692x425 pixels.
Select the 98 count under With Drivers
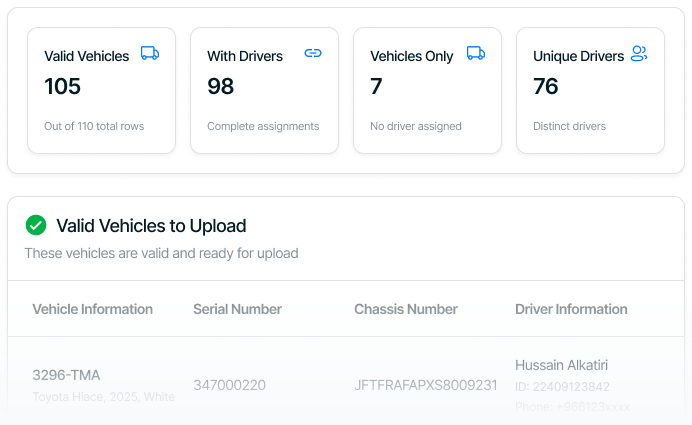[x=220, y=87]
